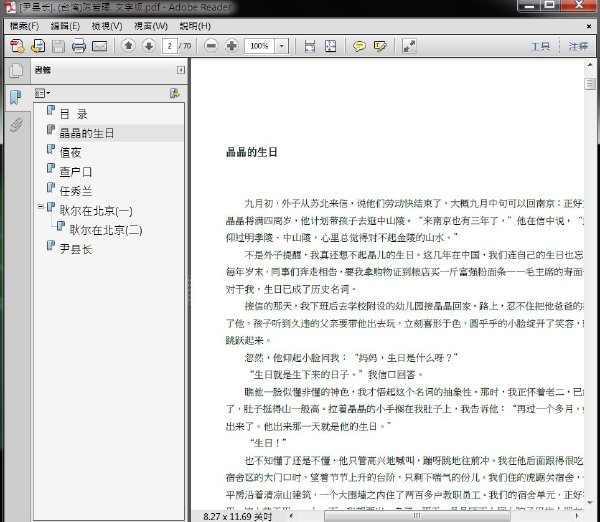Open the 說明(H) menu
Screen dimensions: 600x522
click(195, 26)
